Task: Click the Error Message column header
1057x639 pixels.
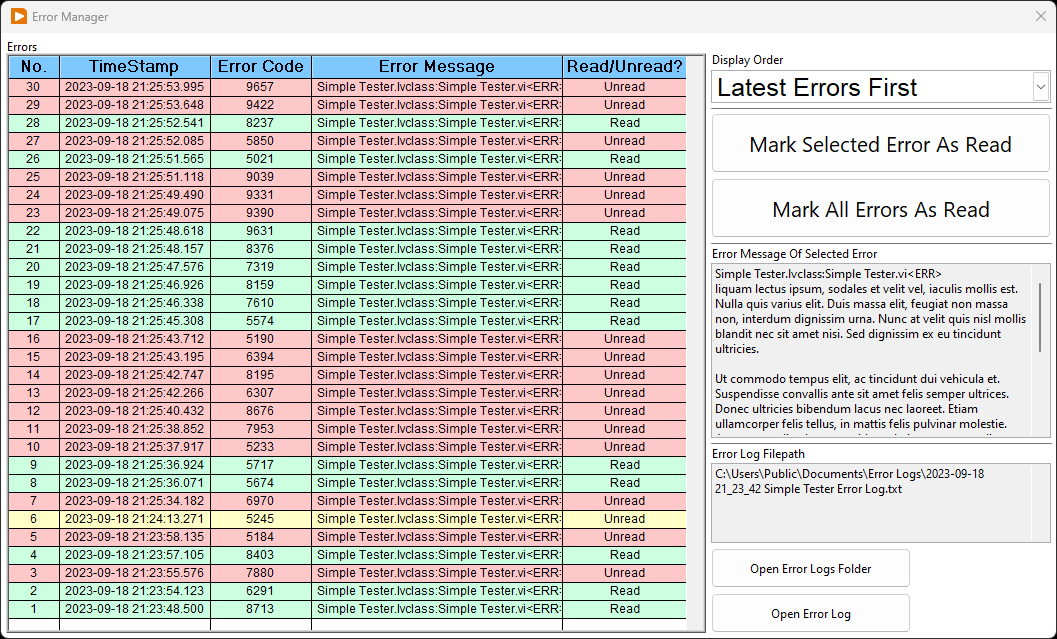Action: (437, 67)
